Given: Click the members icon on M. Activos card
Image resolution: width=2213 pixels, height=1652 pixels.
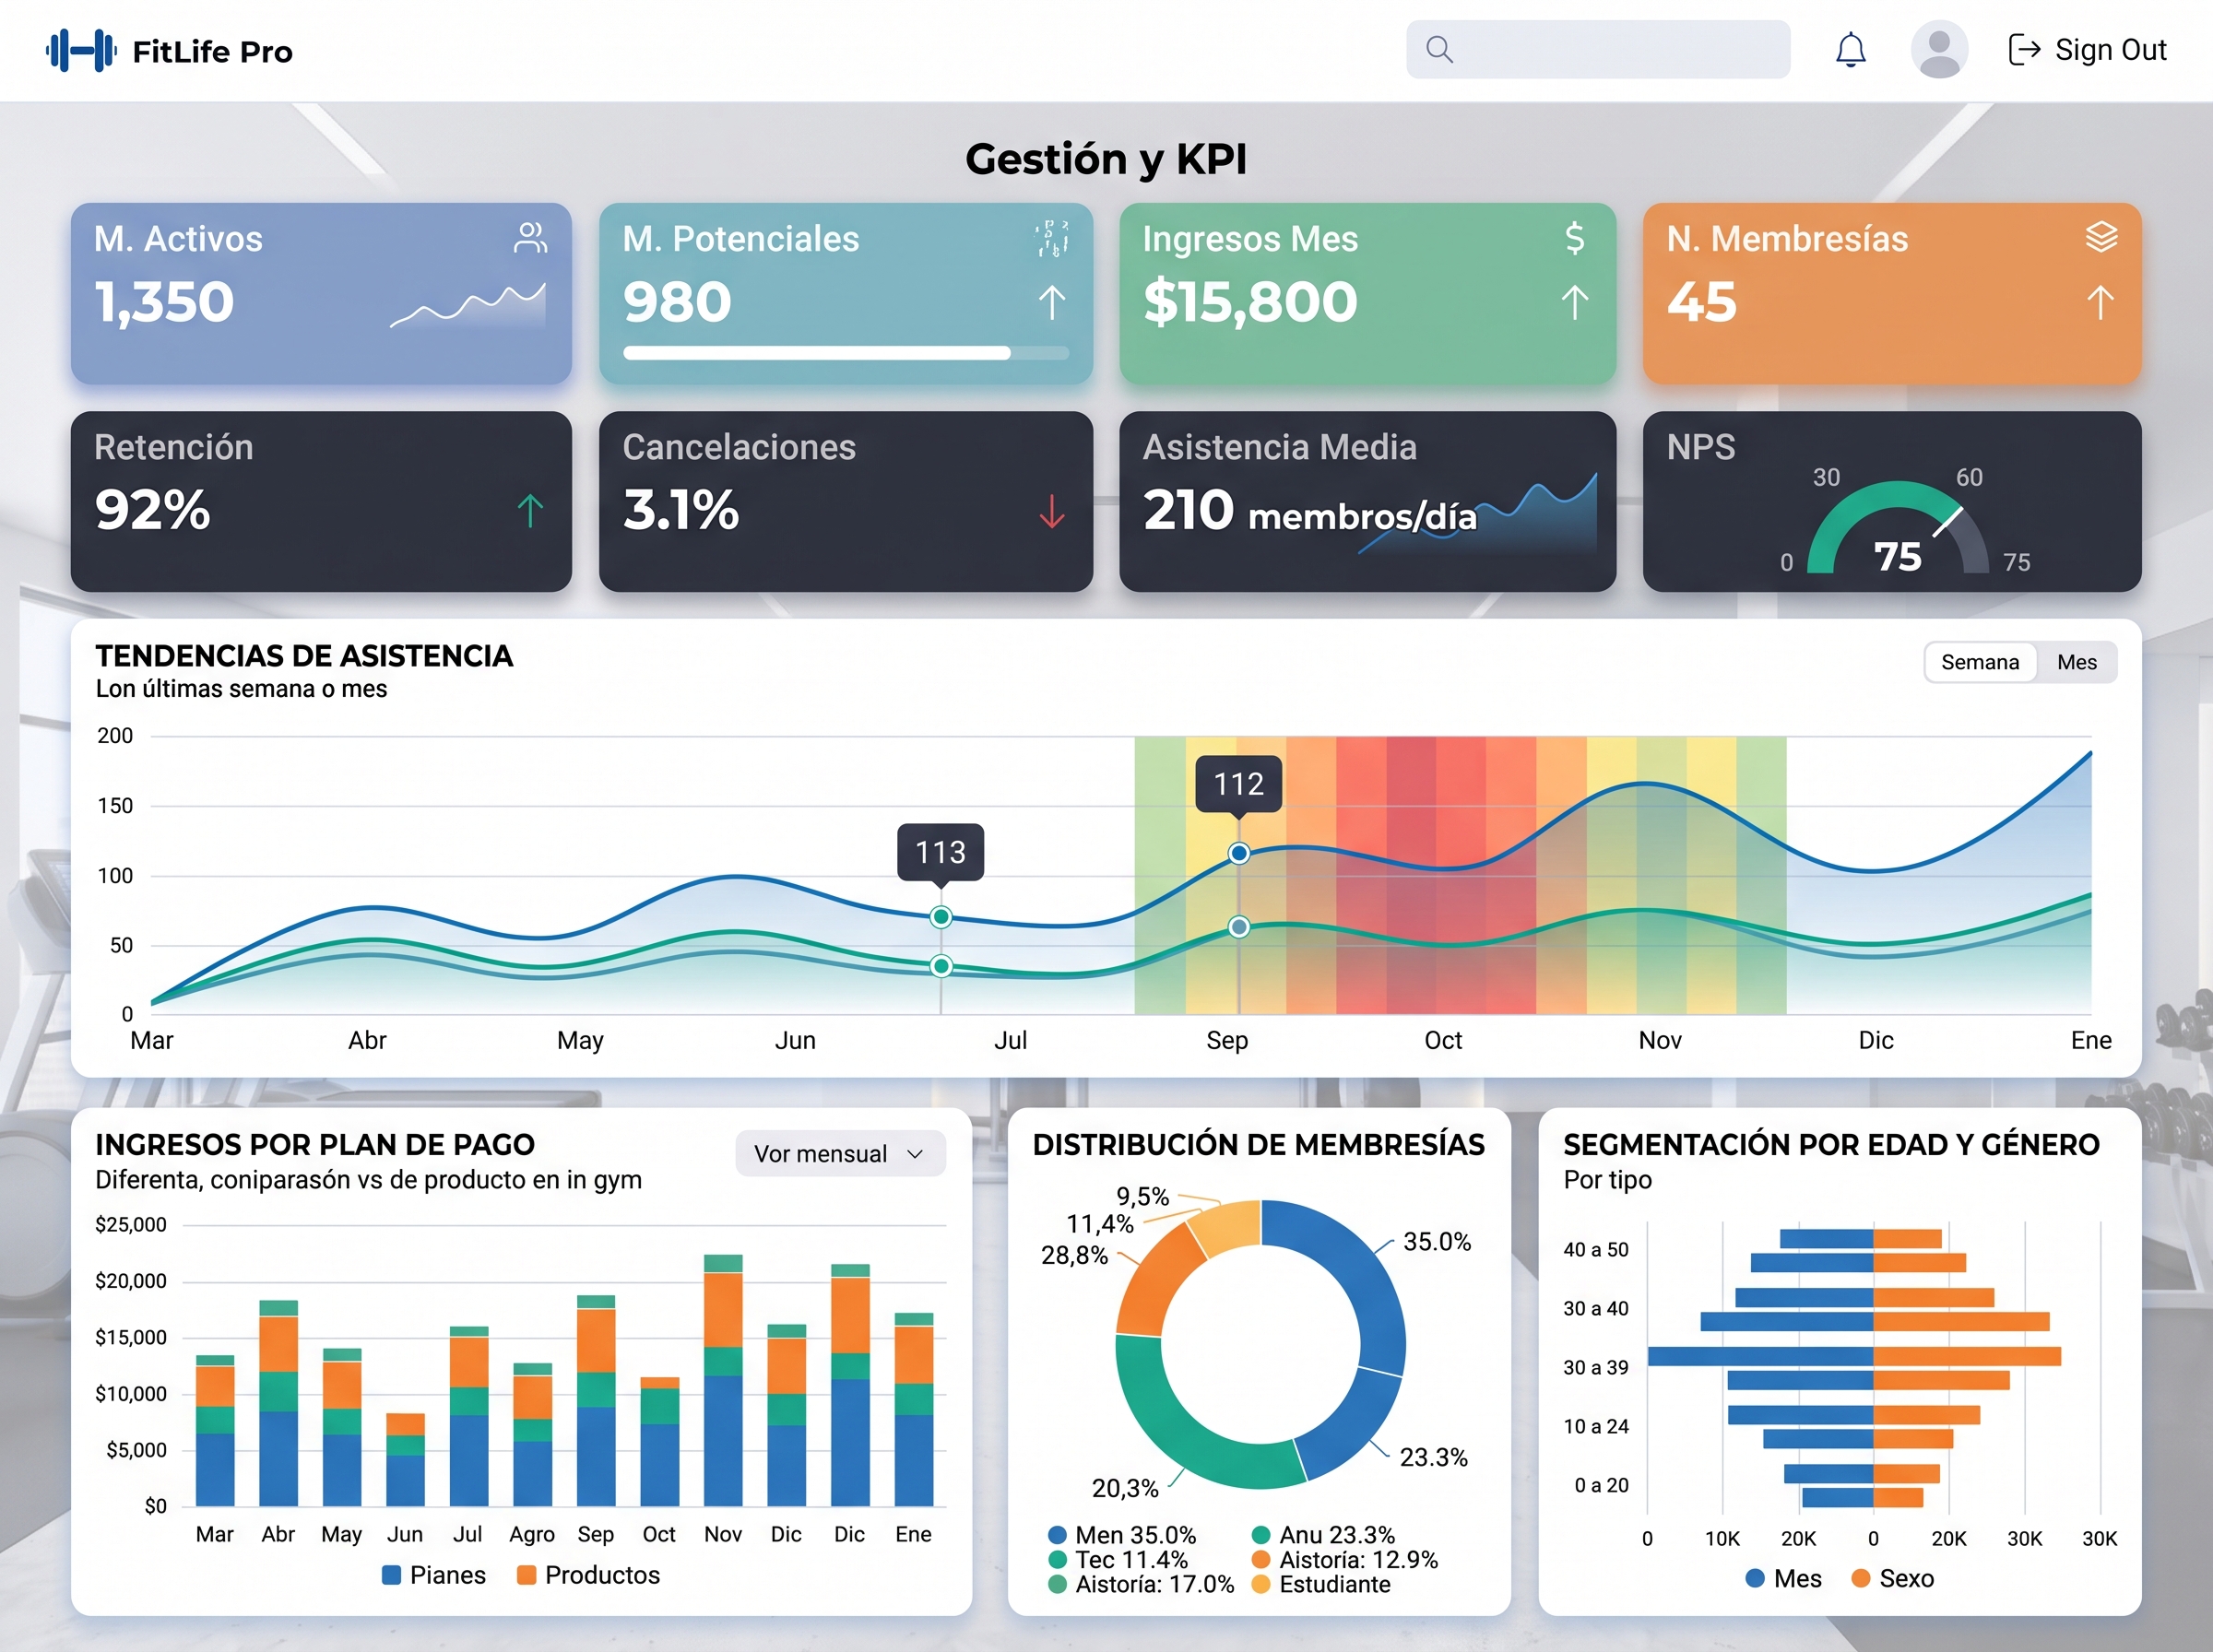Looking at the screenshot, I should pos(530,238).
